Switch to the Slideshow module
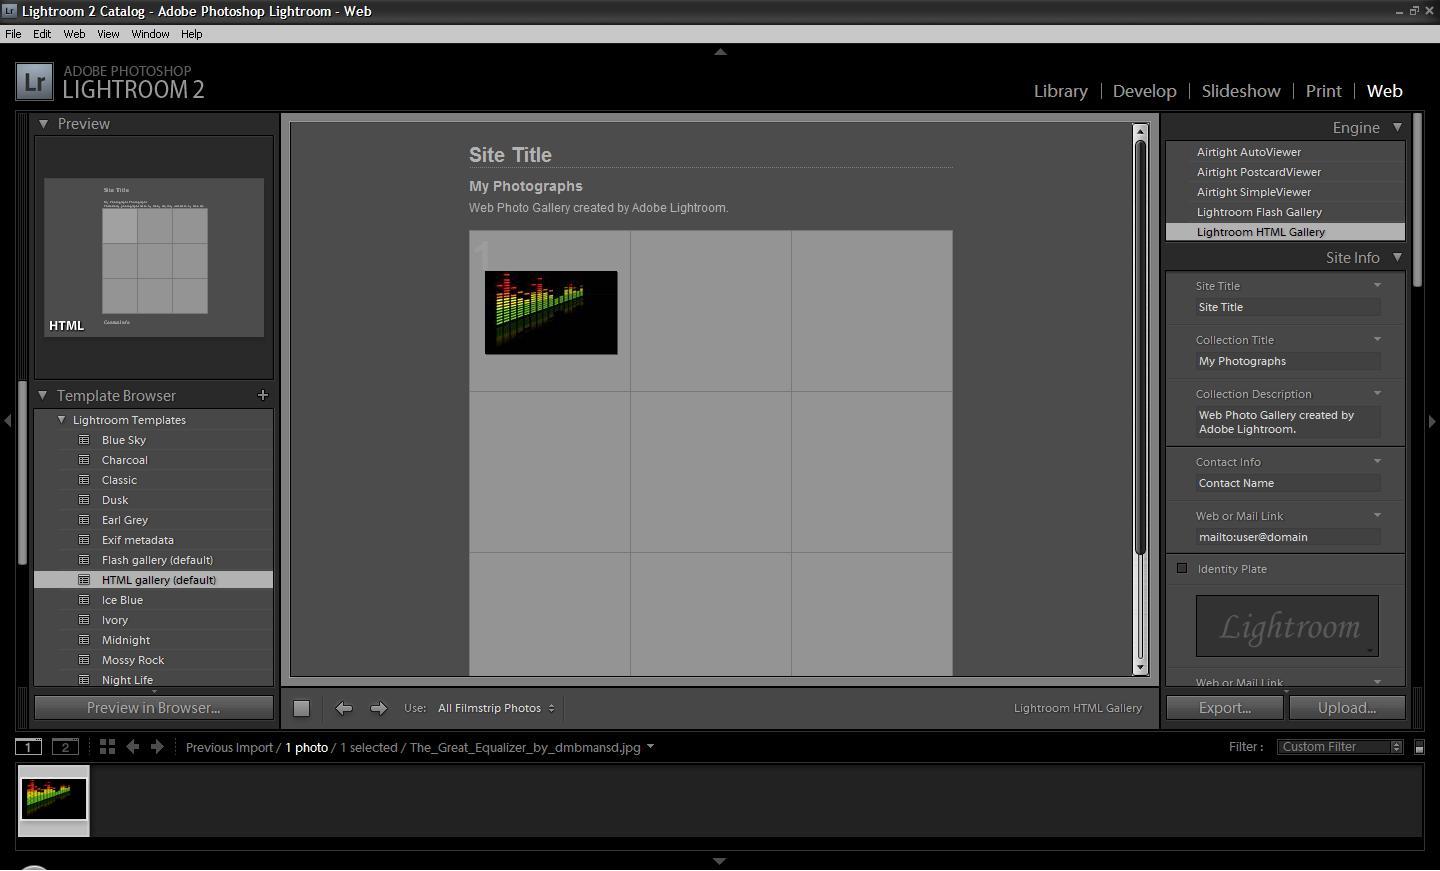The height and width of the screenshot is (871, 1440). [1241, 91]
